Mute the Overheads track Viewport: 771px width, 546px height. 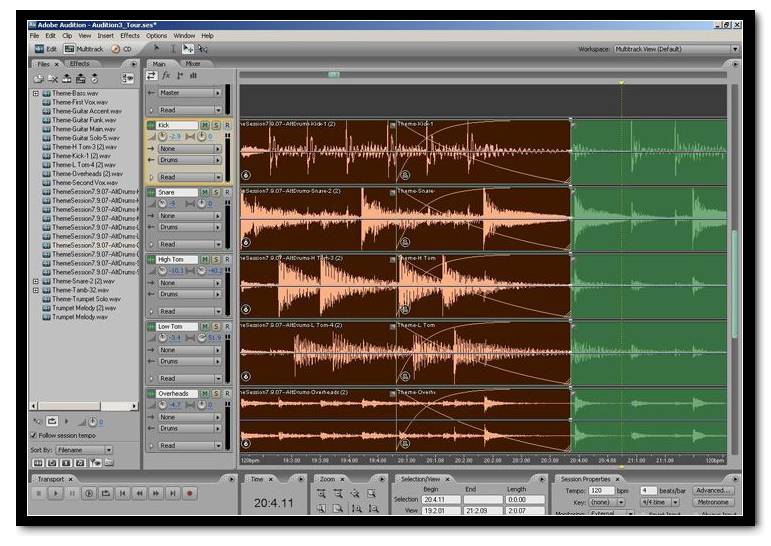[205, 394]
